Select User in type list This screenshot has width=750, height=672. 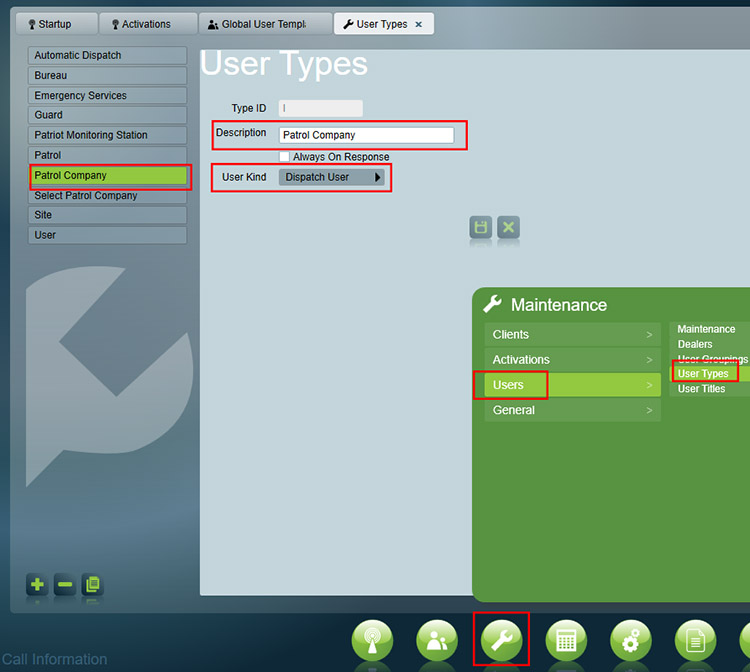(x=107, y=235)
